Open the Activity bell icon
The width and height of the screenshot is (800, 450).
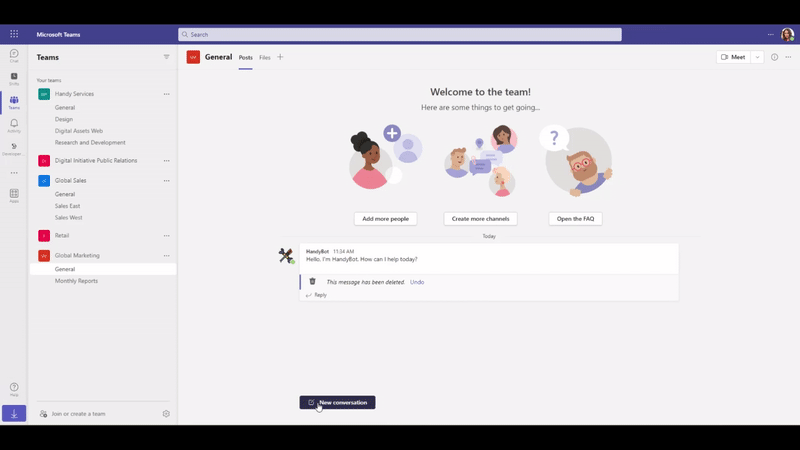(14, 126)
